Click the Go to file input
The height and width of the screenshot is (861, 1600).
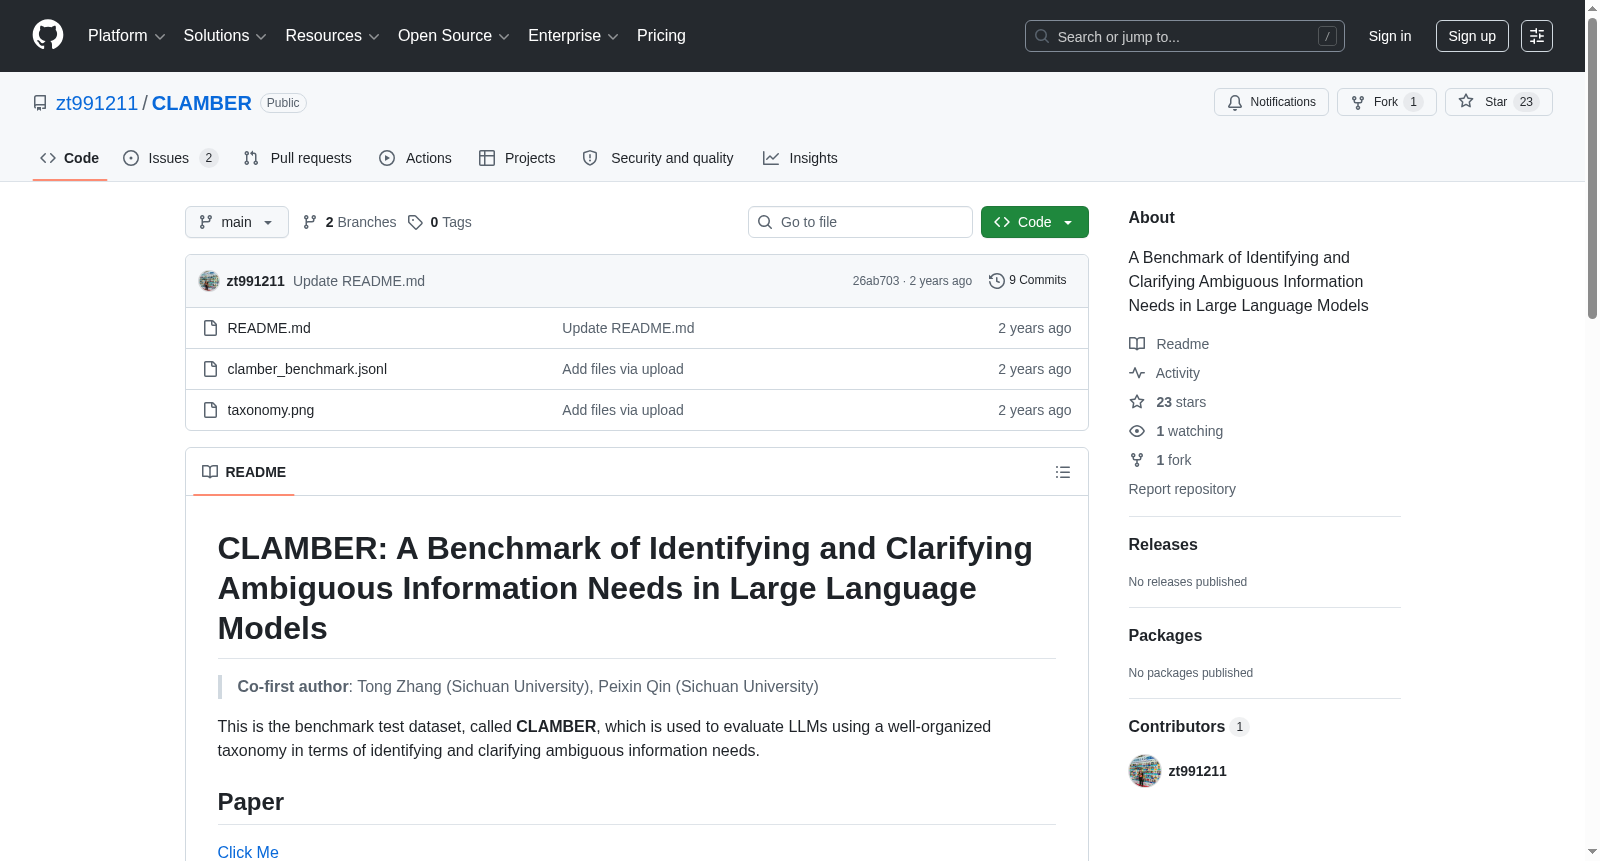pyautogui.click(x=860, y=222)
